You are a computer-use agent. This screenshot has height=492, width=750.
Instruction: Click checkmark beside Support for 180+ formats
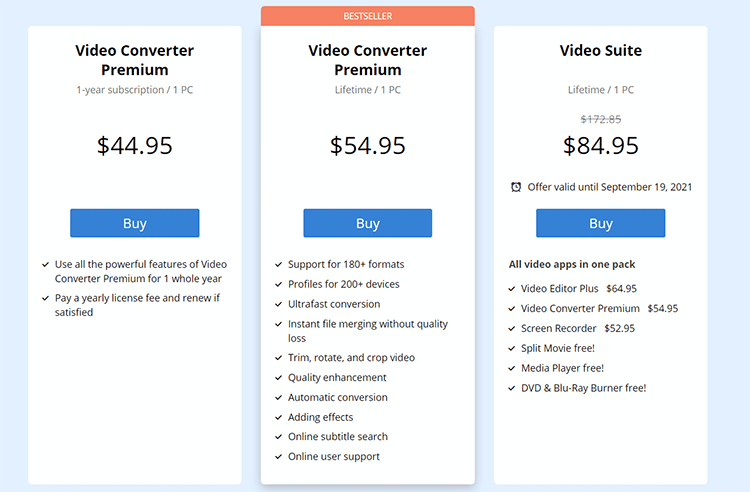click(278, 264)
